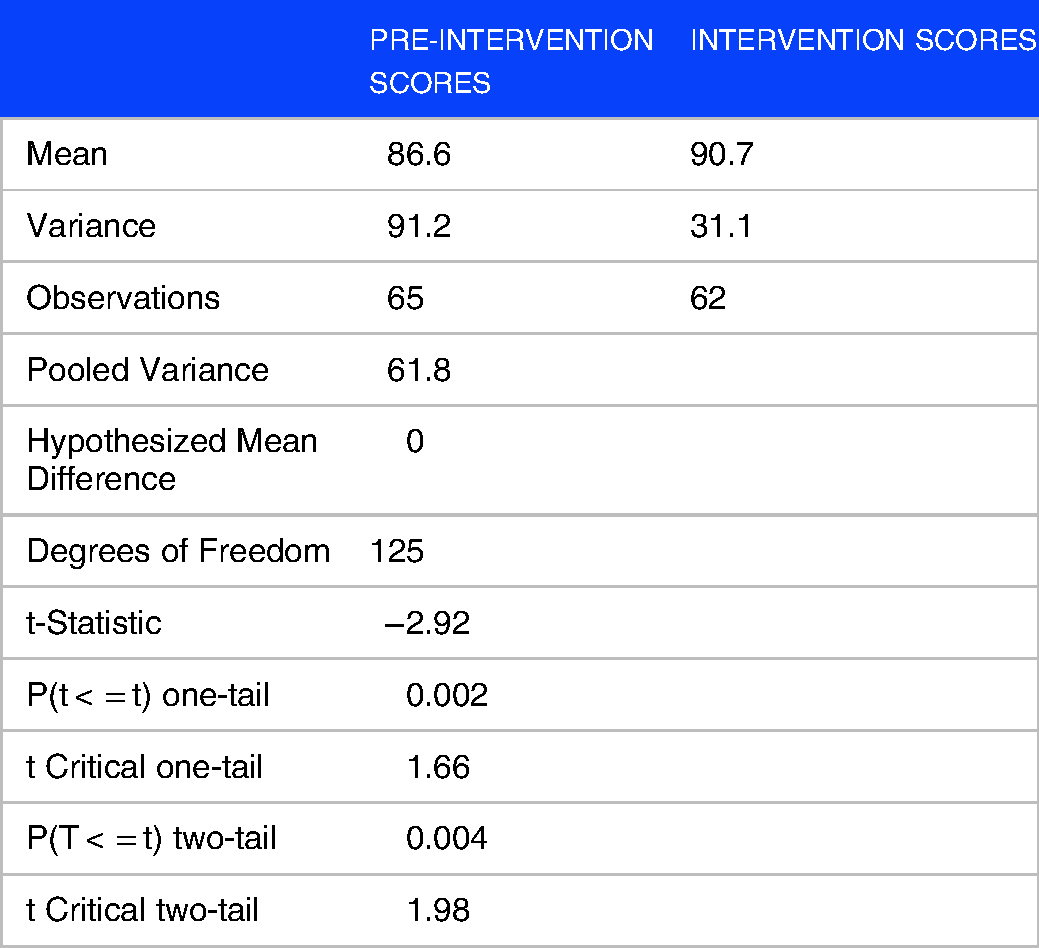Viewport: 1039px width, 948px height.
Task: Click the two-tail p-value 0.004
Action: pos(447,839)
